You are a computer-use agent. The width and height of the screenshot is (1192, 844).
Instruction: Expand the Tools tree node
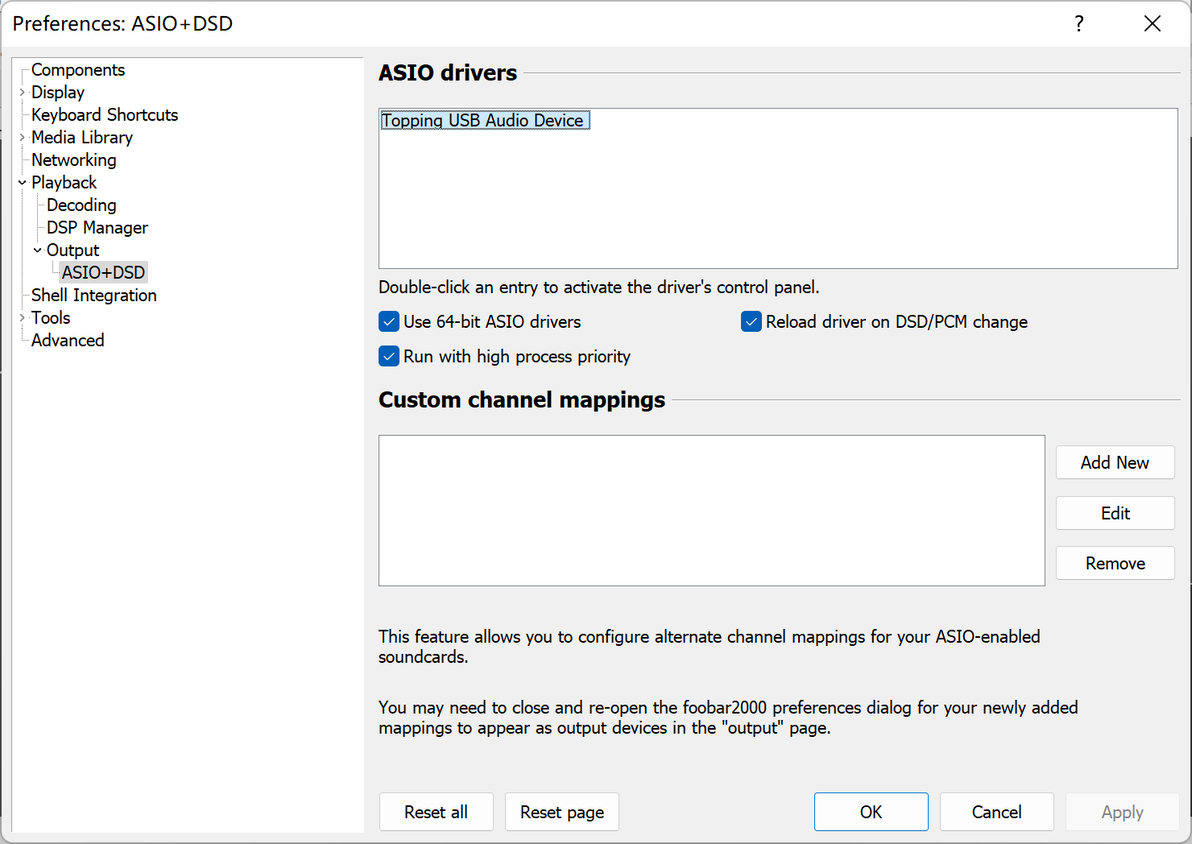(x=22, y=318)
